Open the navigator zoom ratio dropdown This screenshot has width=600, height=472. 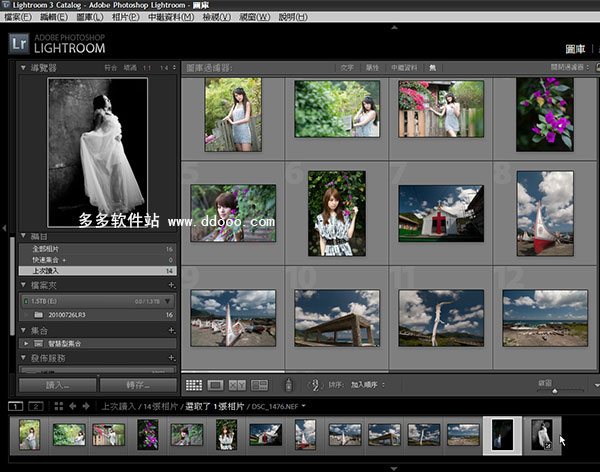pos(174,68)
